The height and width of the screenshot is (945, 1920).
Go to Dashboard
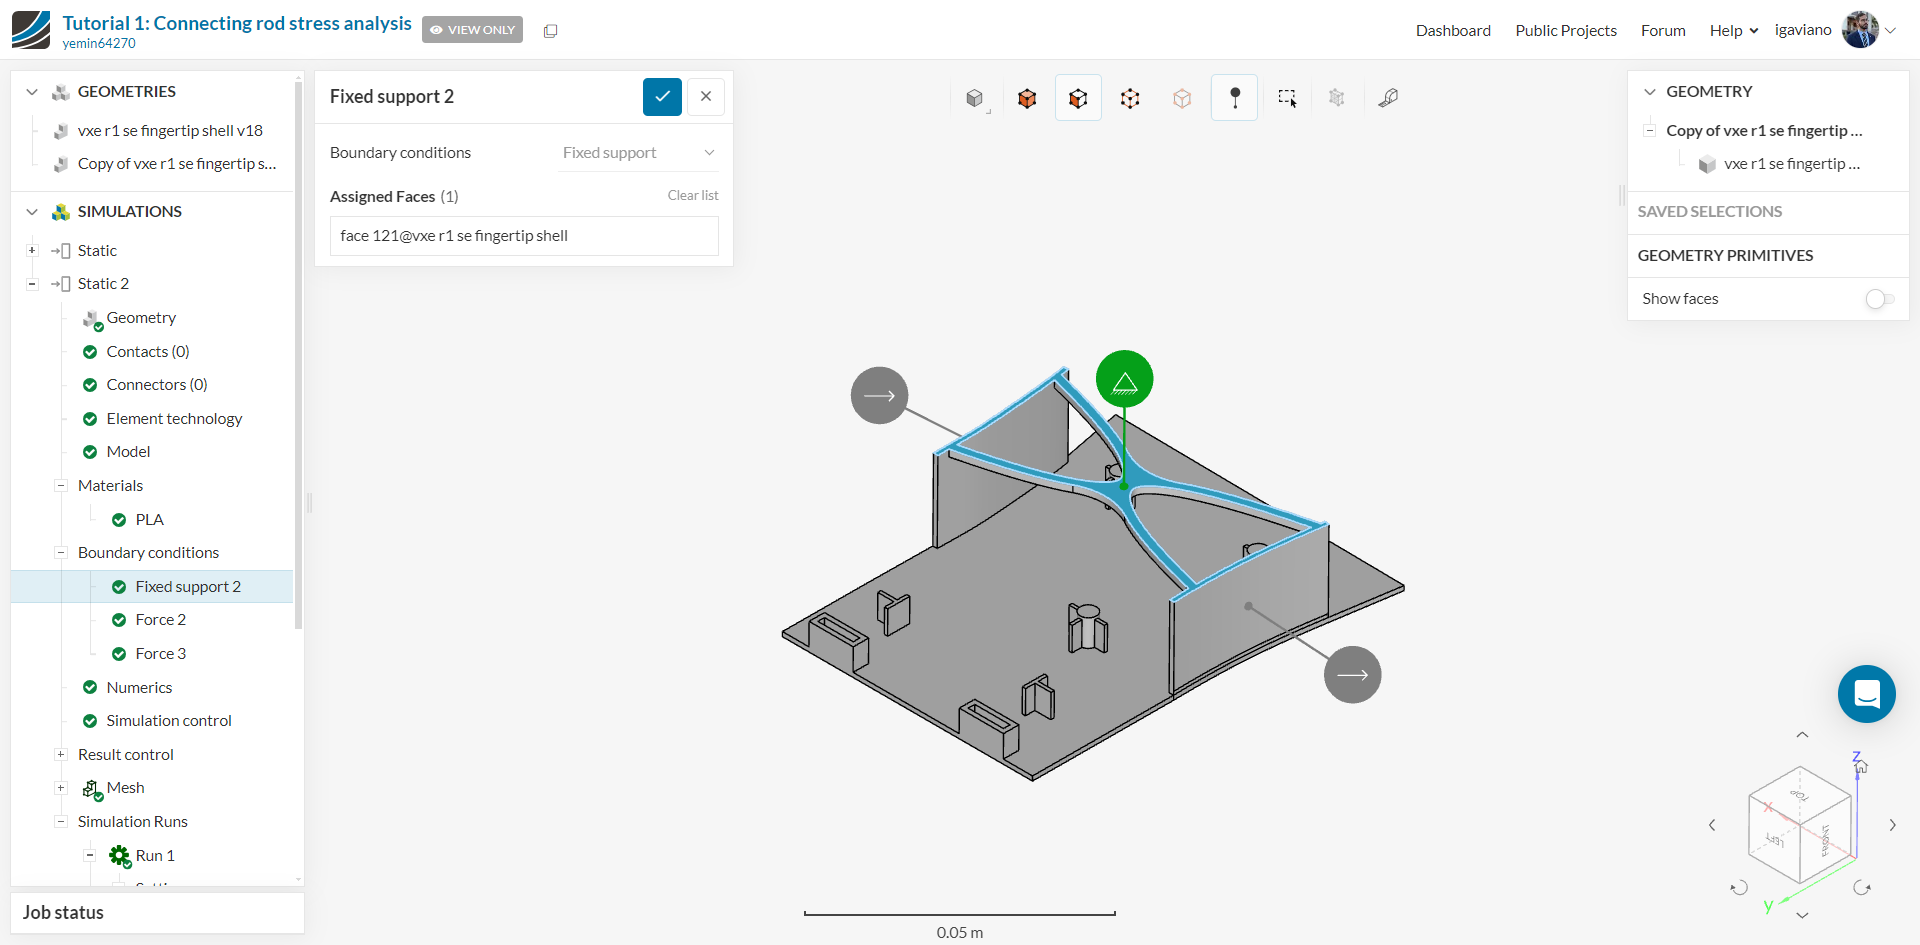[x=1453, y=31]
